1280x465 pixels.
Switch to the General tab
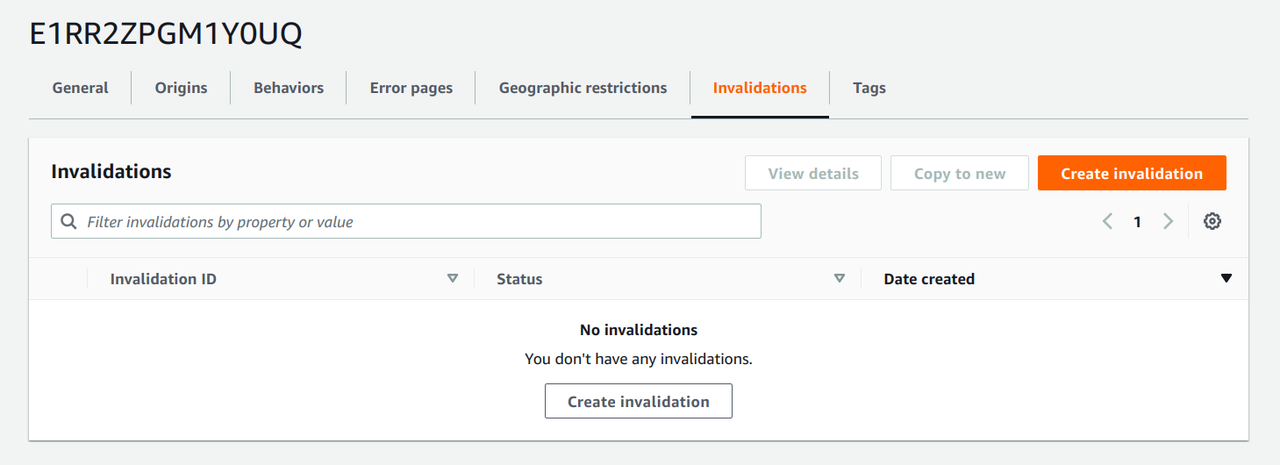point(80,88)
